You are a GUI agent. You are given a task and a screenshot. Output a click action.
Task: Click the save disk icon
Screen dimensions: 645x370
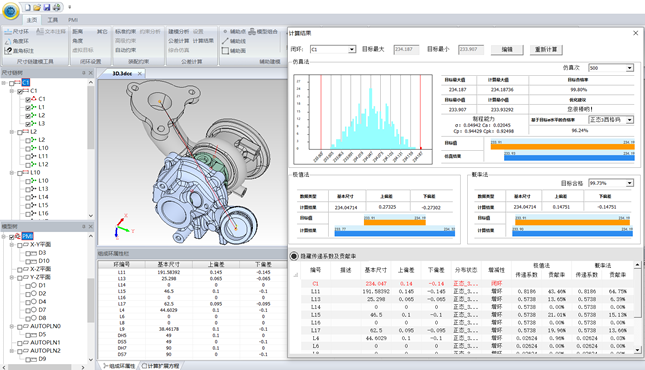click(x=47, y=7)
